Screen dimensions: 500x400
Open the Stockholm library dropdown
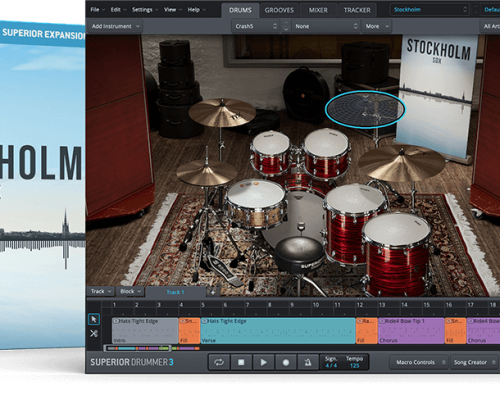430,10
